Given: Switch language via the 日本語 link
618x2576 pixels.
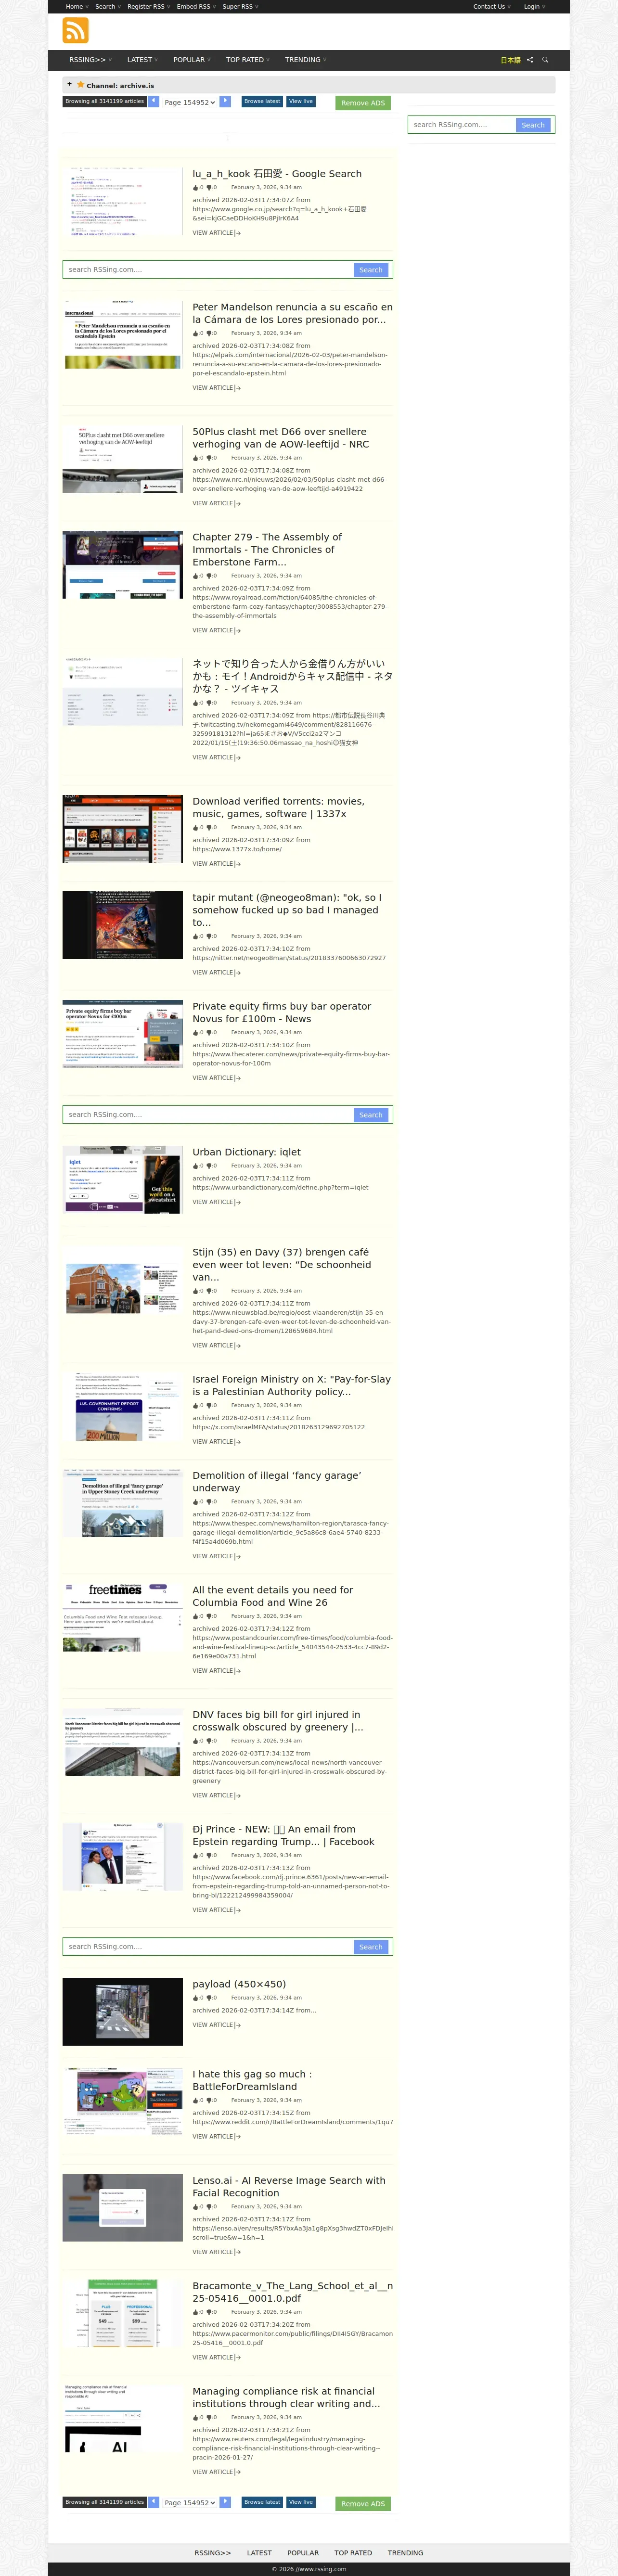Looking at the screenshot, I should pyautogui.click(x=510, y=60).
